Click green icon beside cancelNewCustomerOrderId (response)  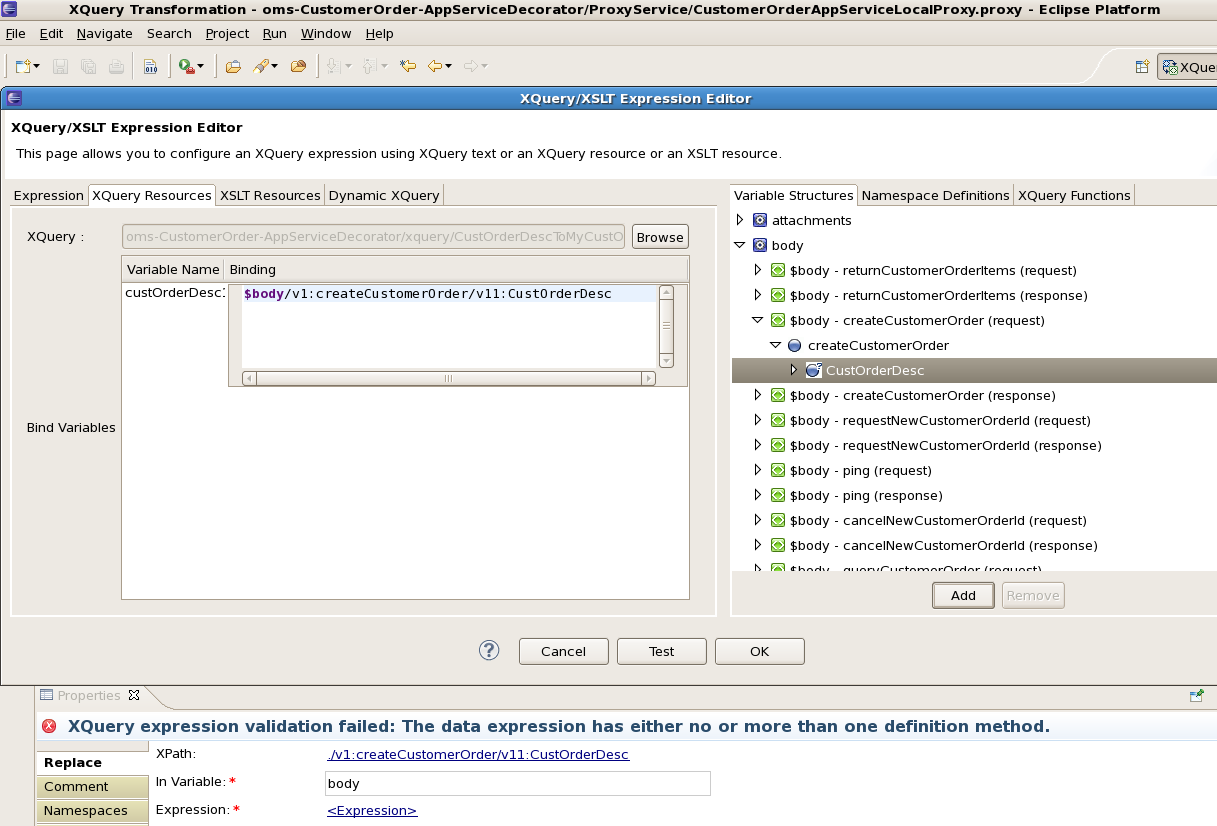click(778, 545)
